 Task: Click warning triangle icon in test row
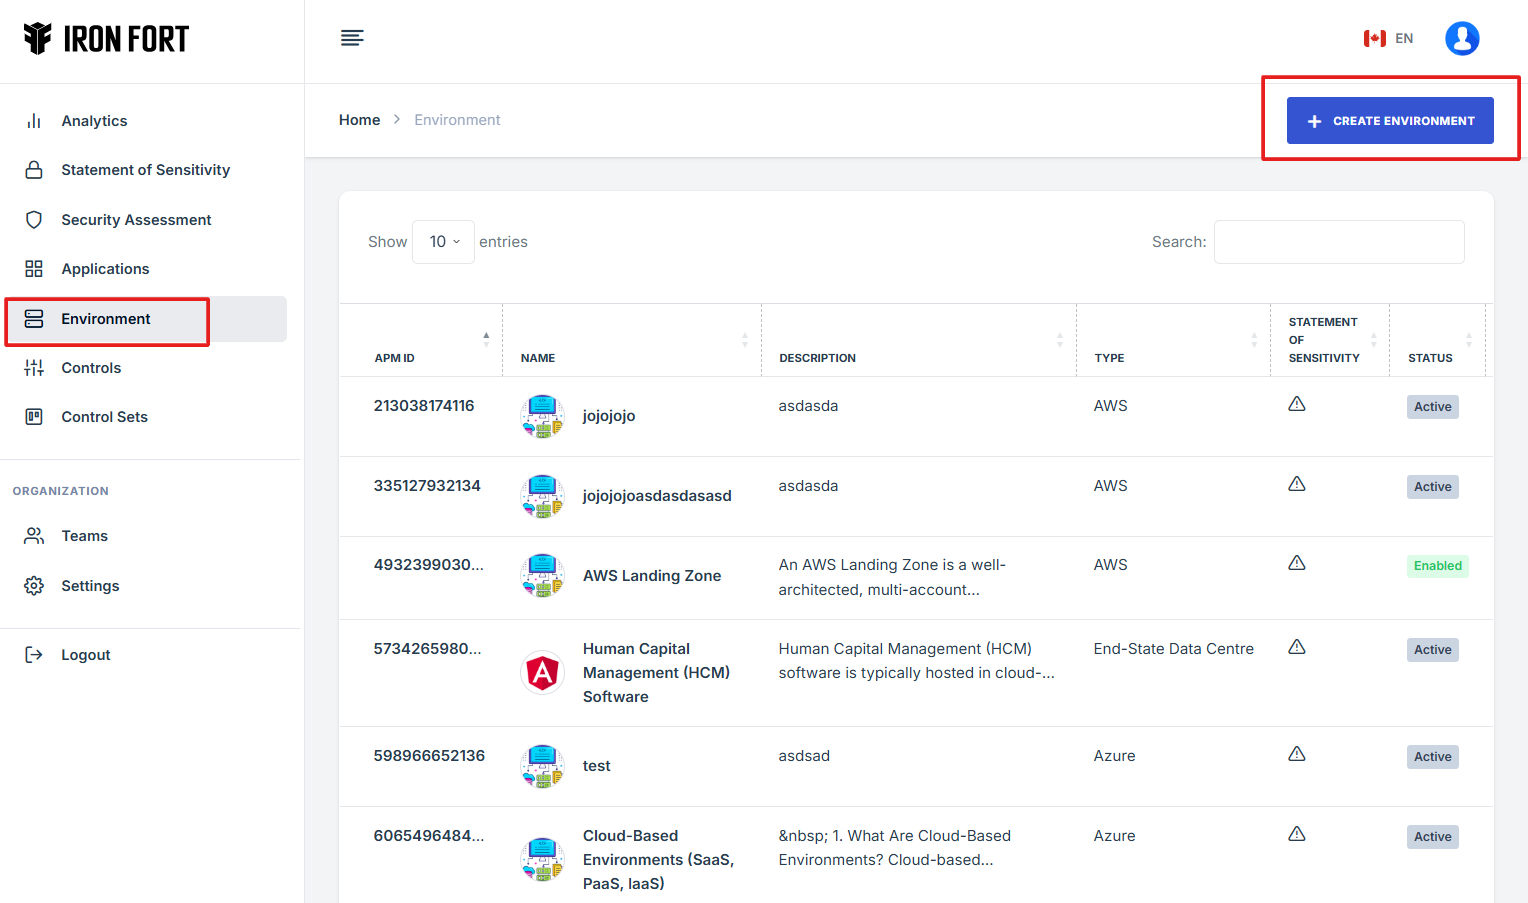coord(1296,754)
